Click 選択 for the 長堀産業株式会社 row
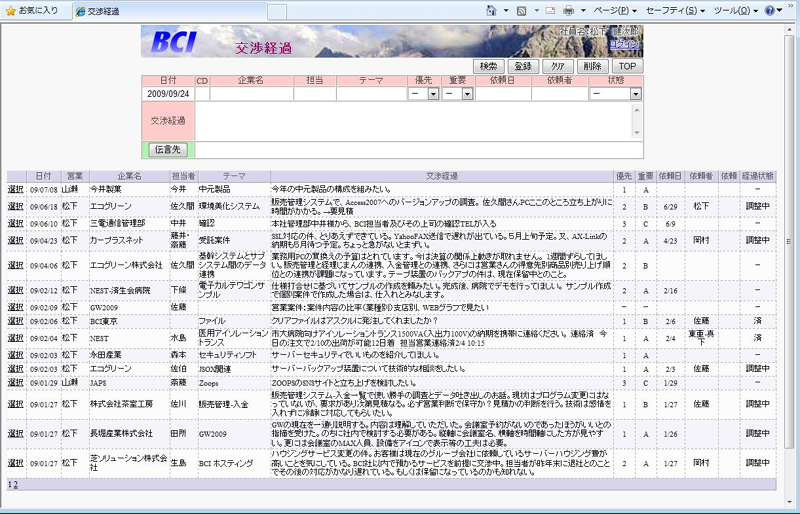800x514 pixels. coord(15,433)
